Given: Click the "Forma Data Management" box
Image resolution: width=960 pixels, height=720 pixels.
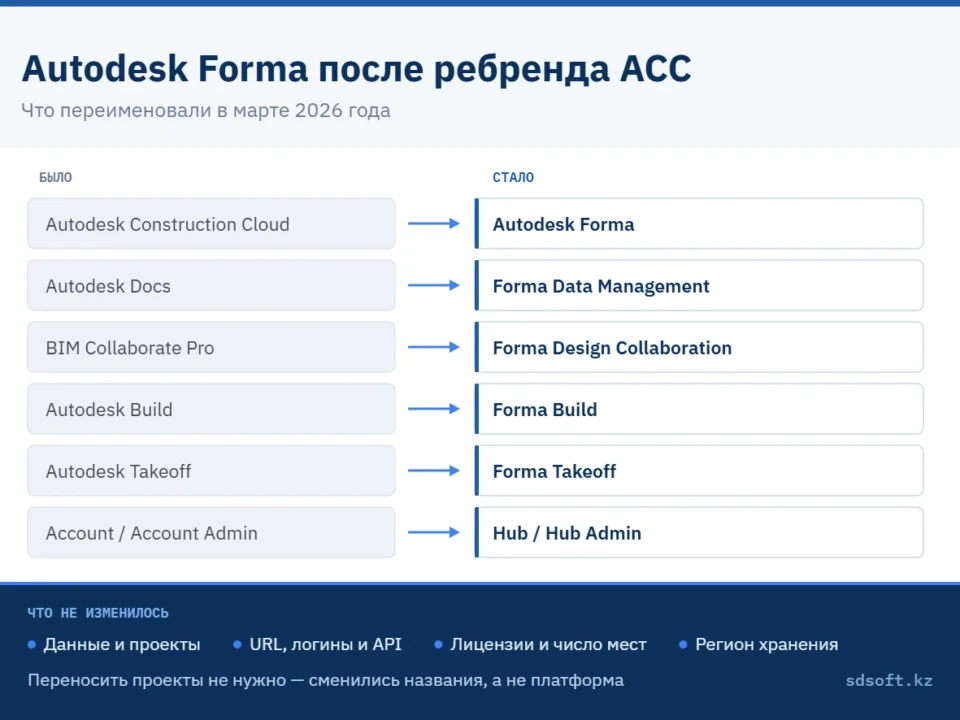Looking at the screenshot, I should (x=699, y=285).
